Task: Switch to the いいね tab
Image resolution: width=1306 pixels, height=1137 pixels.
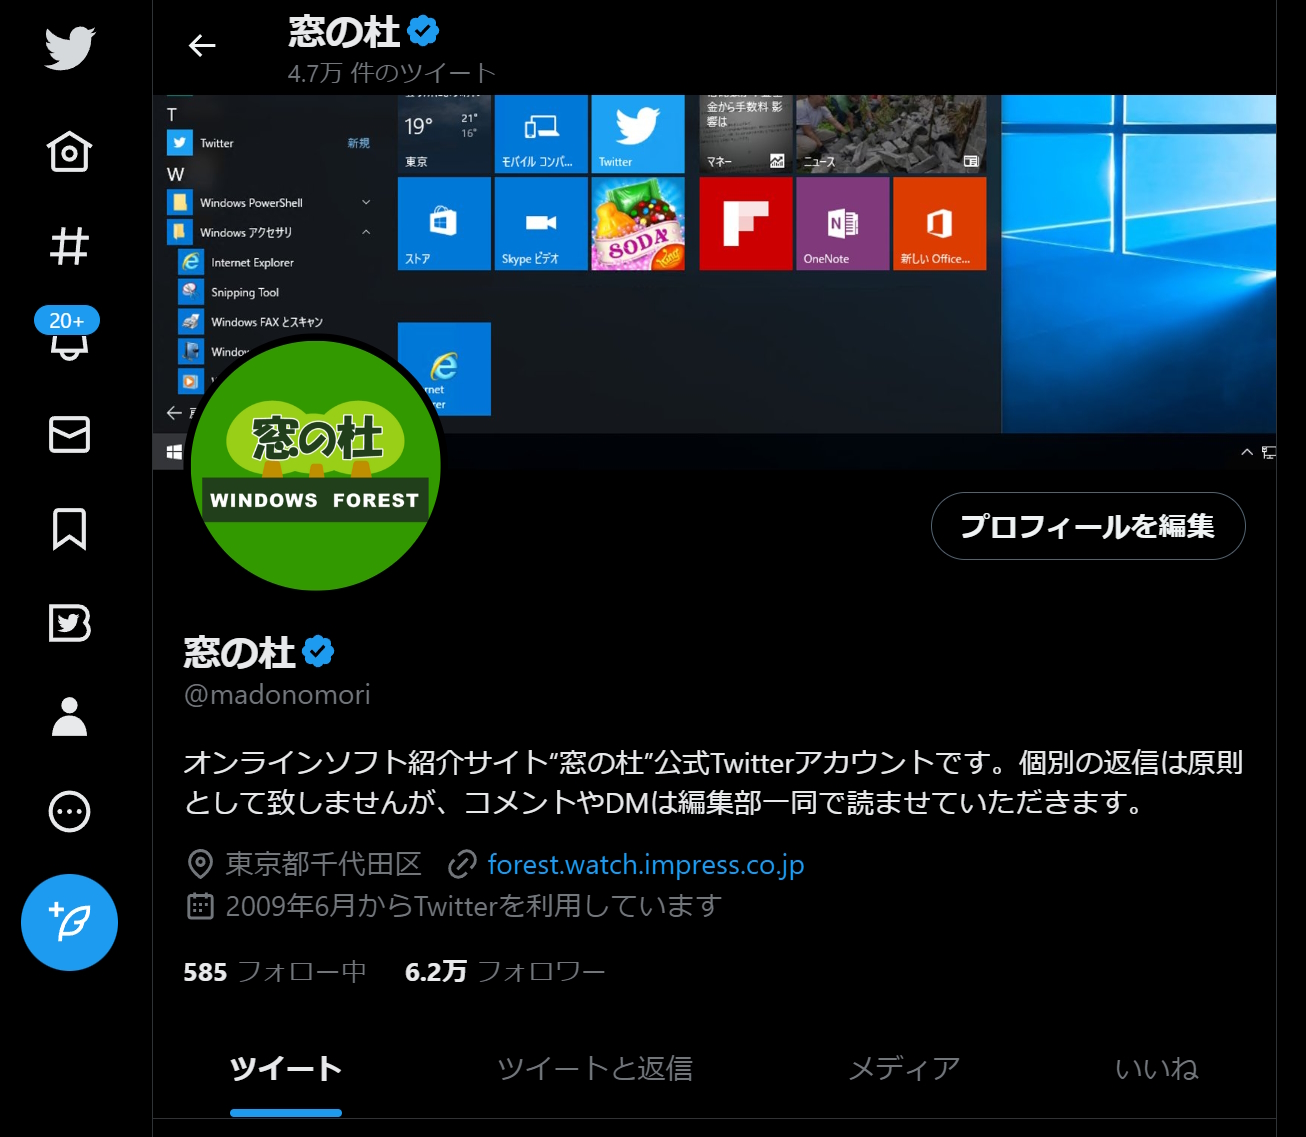Action: 1156,1069
